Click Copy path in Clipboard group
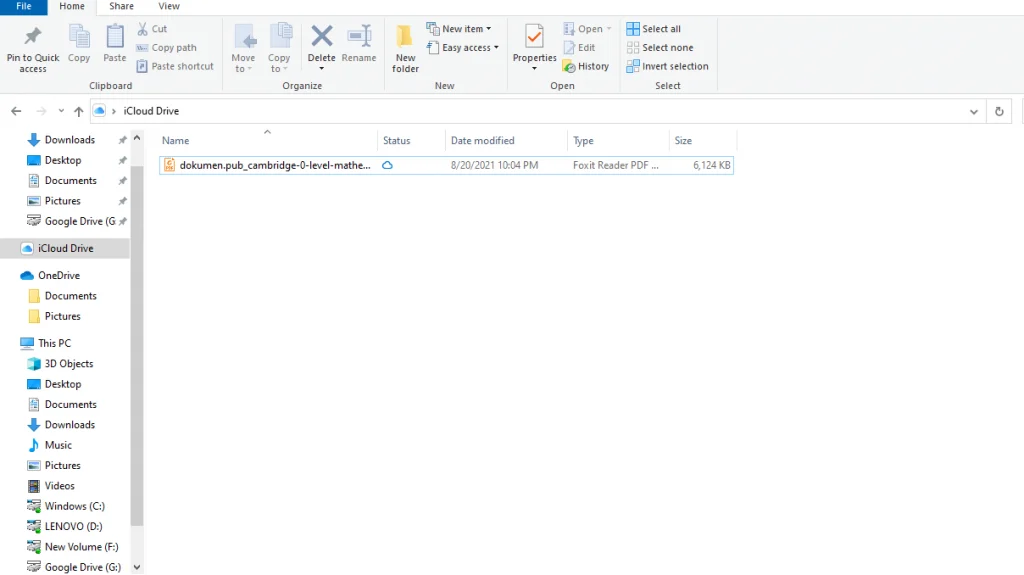The width and height of the screenshot is (1024, 575). point(167,48)
